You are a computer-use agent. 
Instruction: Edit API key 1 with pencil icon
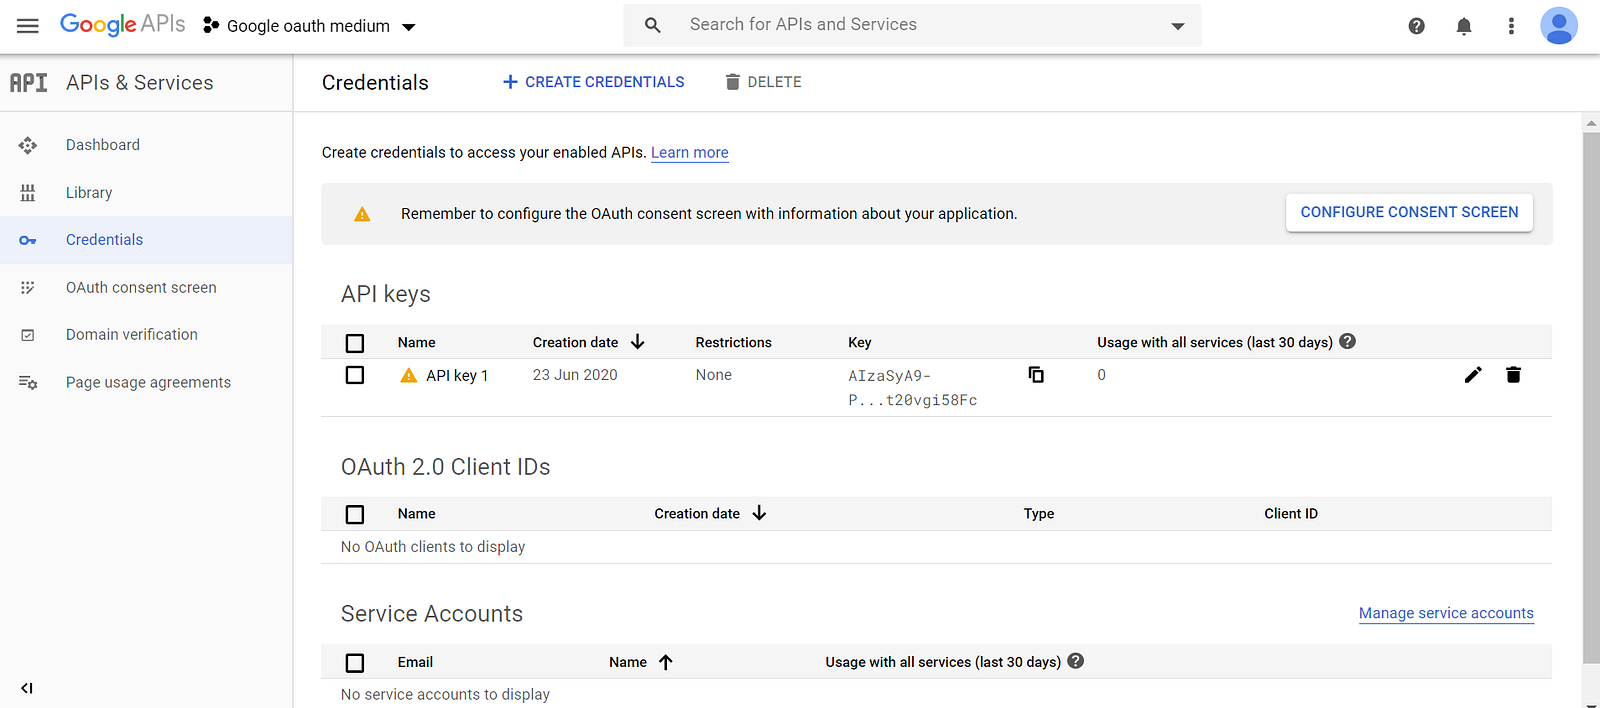tap(1473, 374)
